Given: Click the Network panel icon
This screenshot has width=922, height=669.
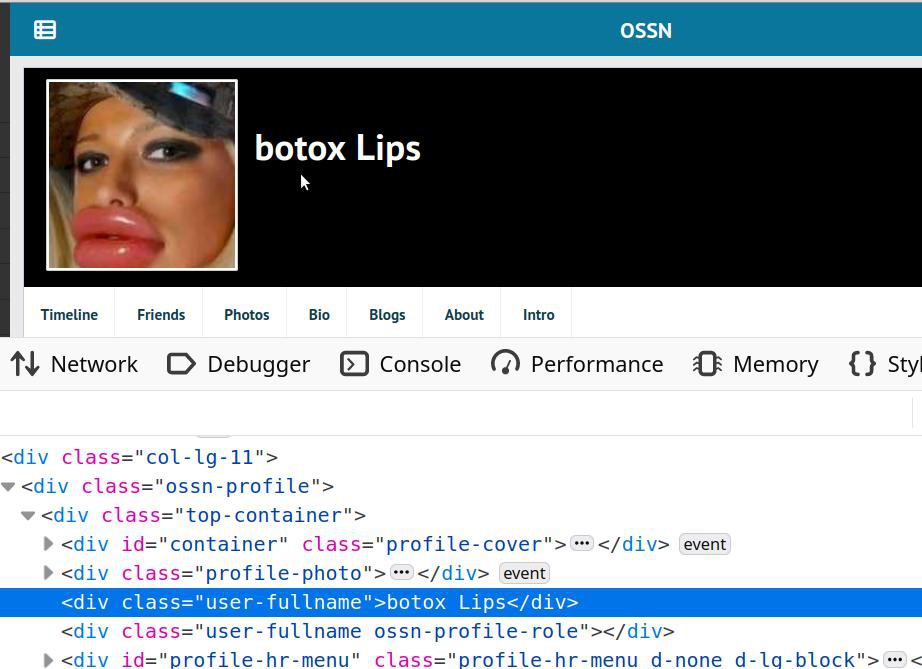Looking at the screenshot, I should click(x=25, y=364).
